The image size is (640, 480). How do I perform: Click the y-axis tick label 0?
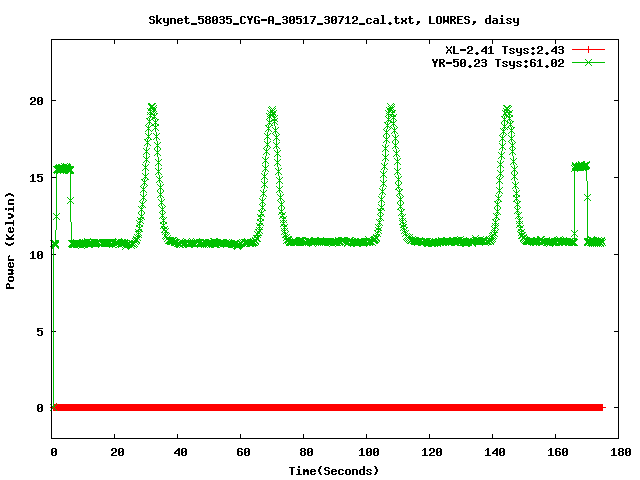pyautogui.click(x=40, y=408)
